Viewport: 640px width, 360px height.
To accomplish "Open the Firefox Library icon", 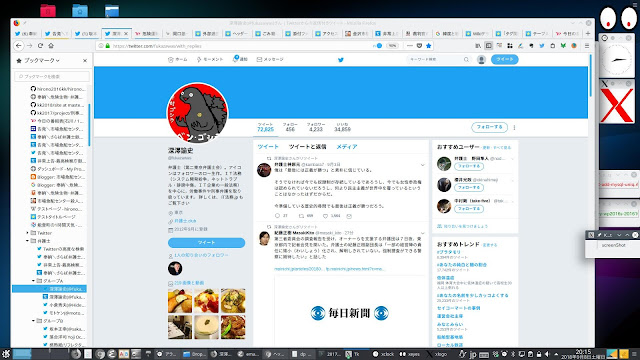I will pyautogui.click(x=478, y=46).
